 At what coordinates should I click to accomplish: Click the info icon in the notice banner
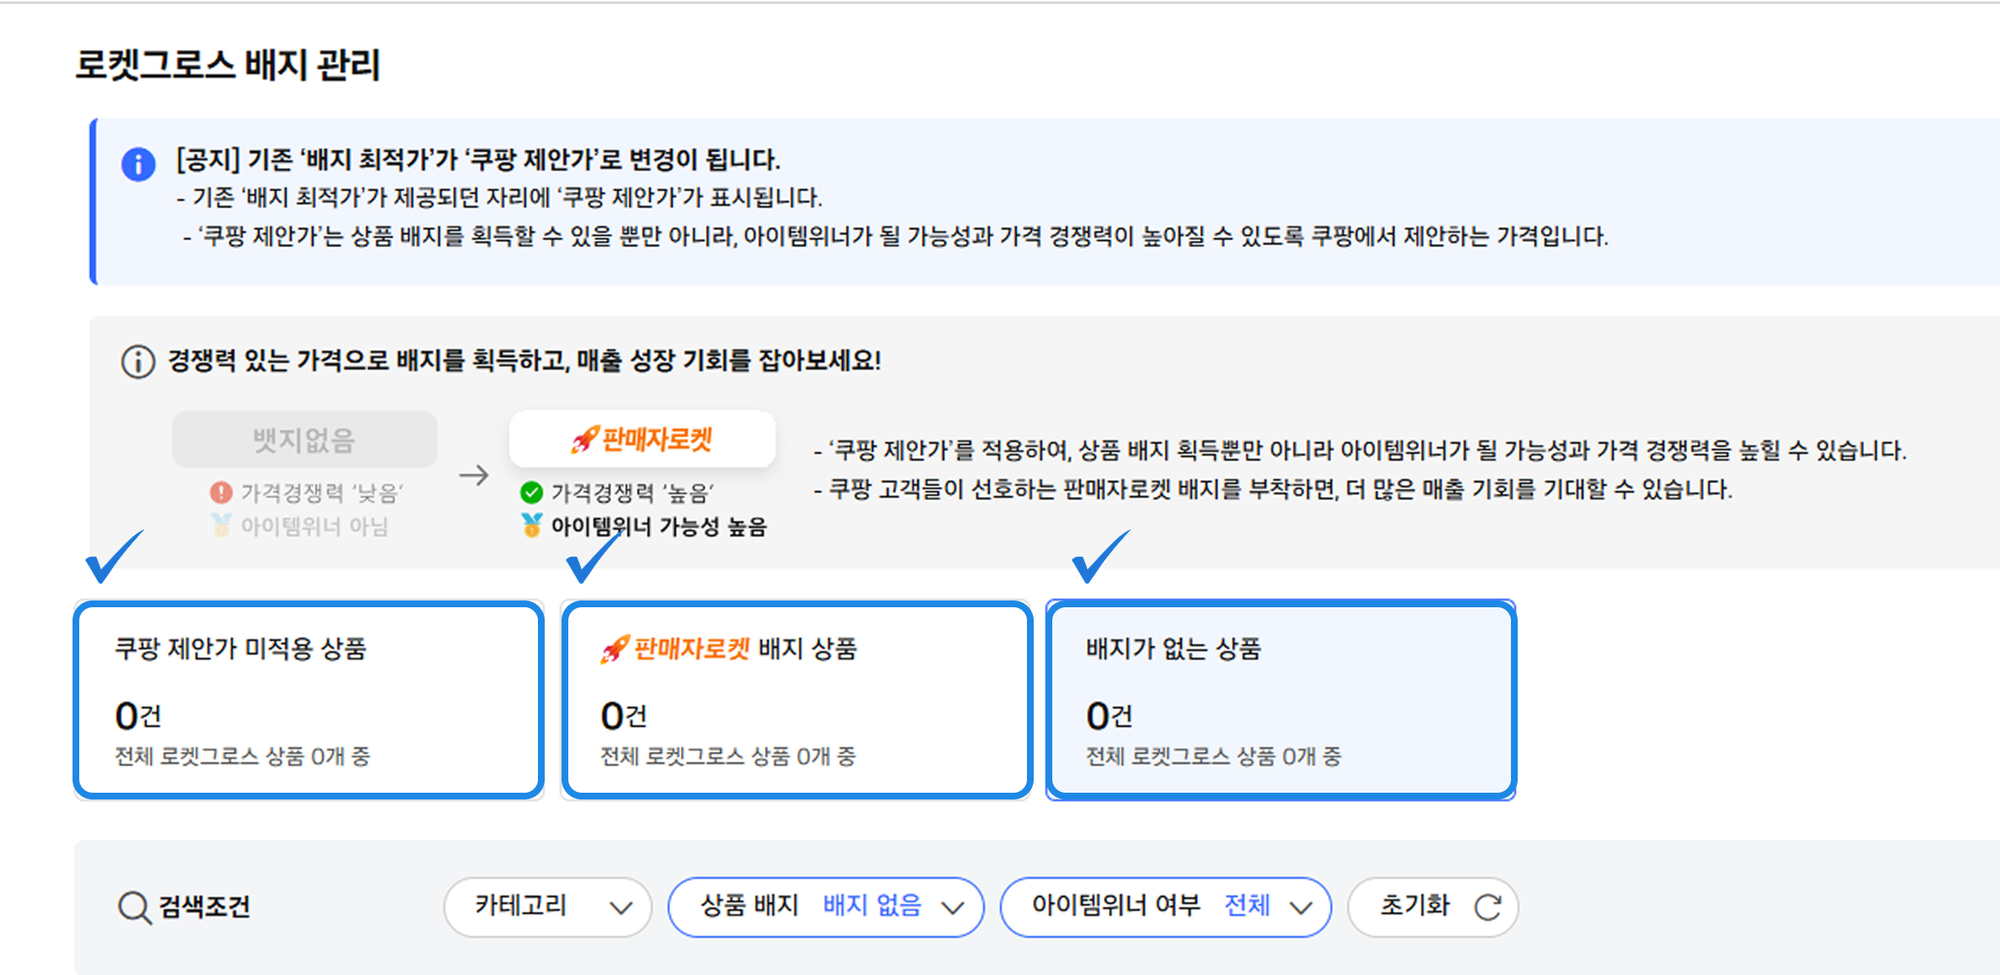pos(138,161)
